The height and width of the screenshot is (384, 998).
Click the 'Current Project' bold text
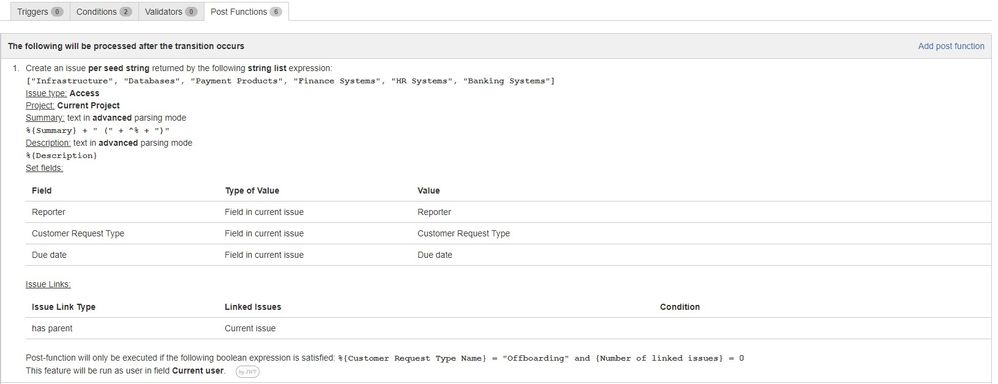88,106
